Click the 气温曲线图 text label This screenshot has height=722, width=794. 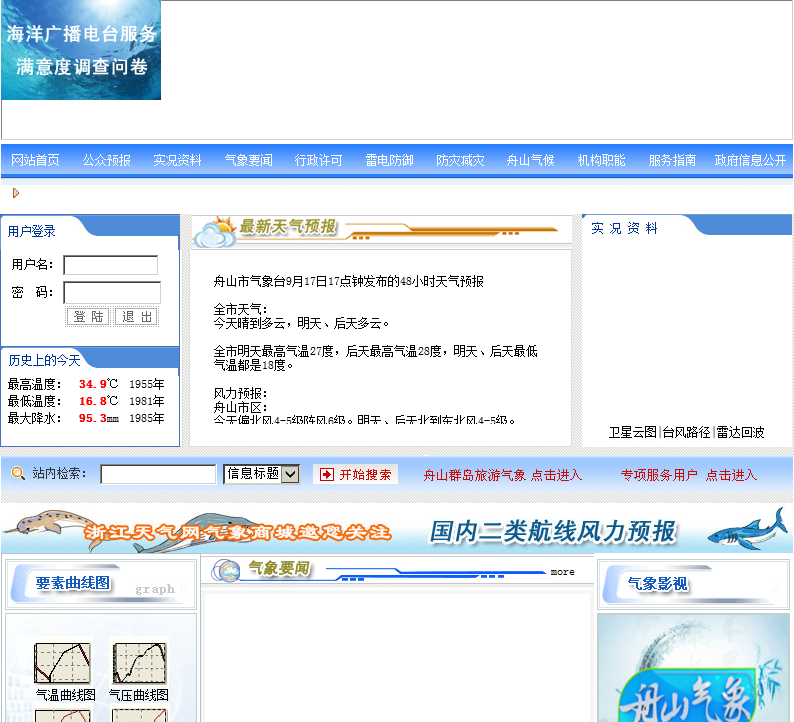pyautogui.click(x=65, y=695)
